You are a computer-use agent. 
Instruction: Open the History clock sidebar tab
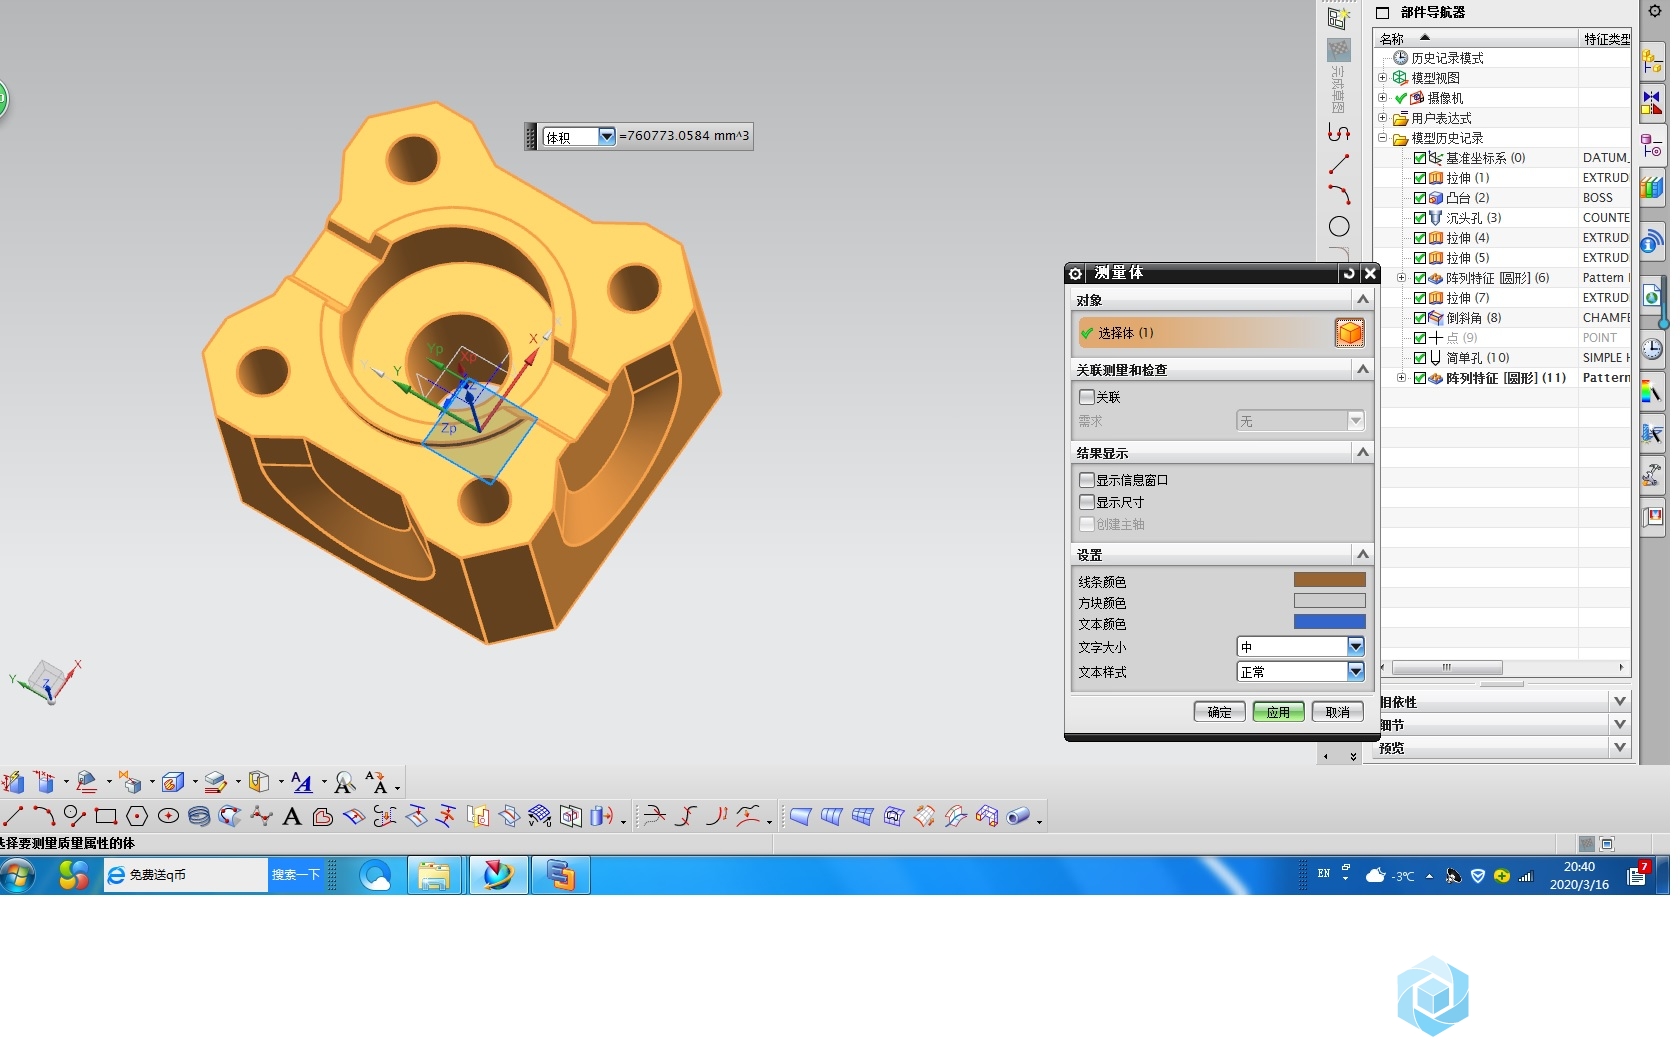(x=1652, y=348)
